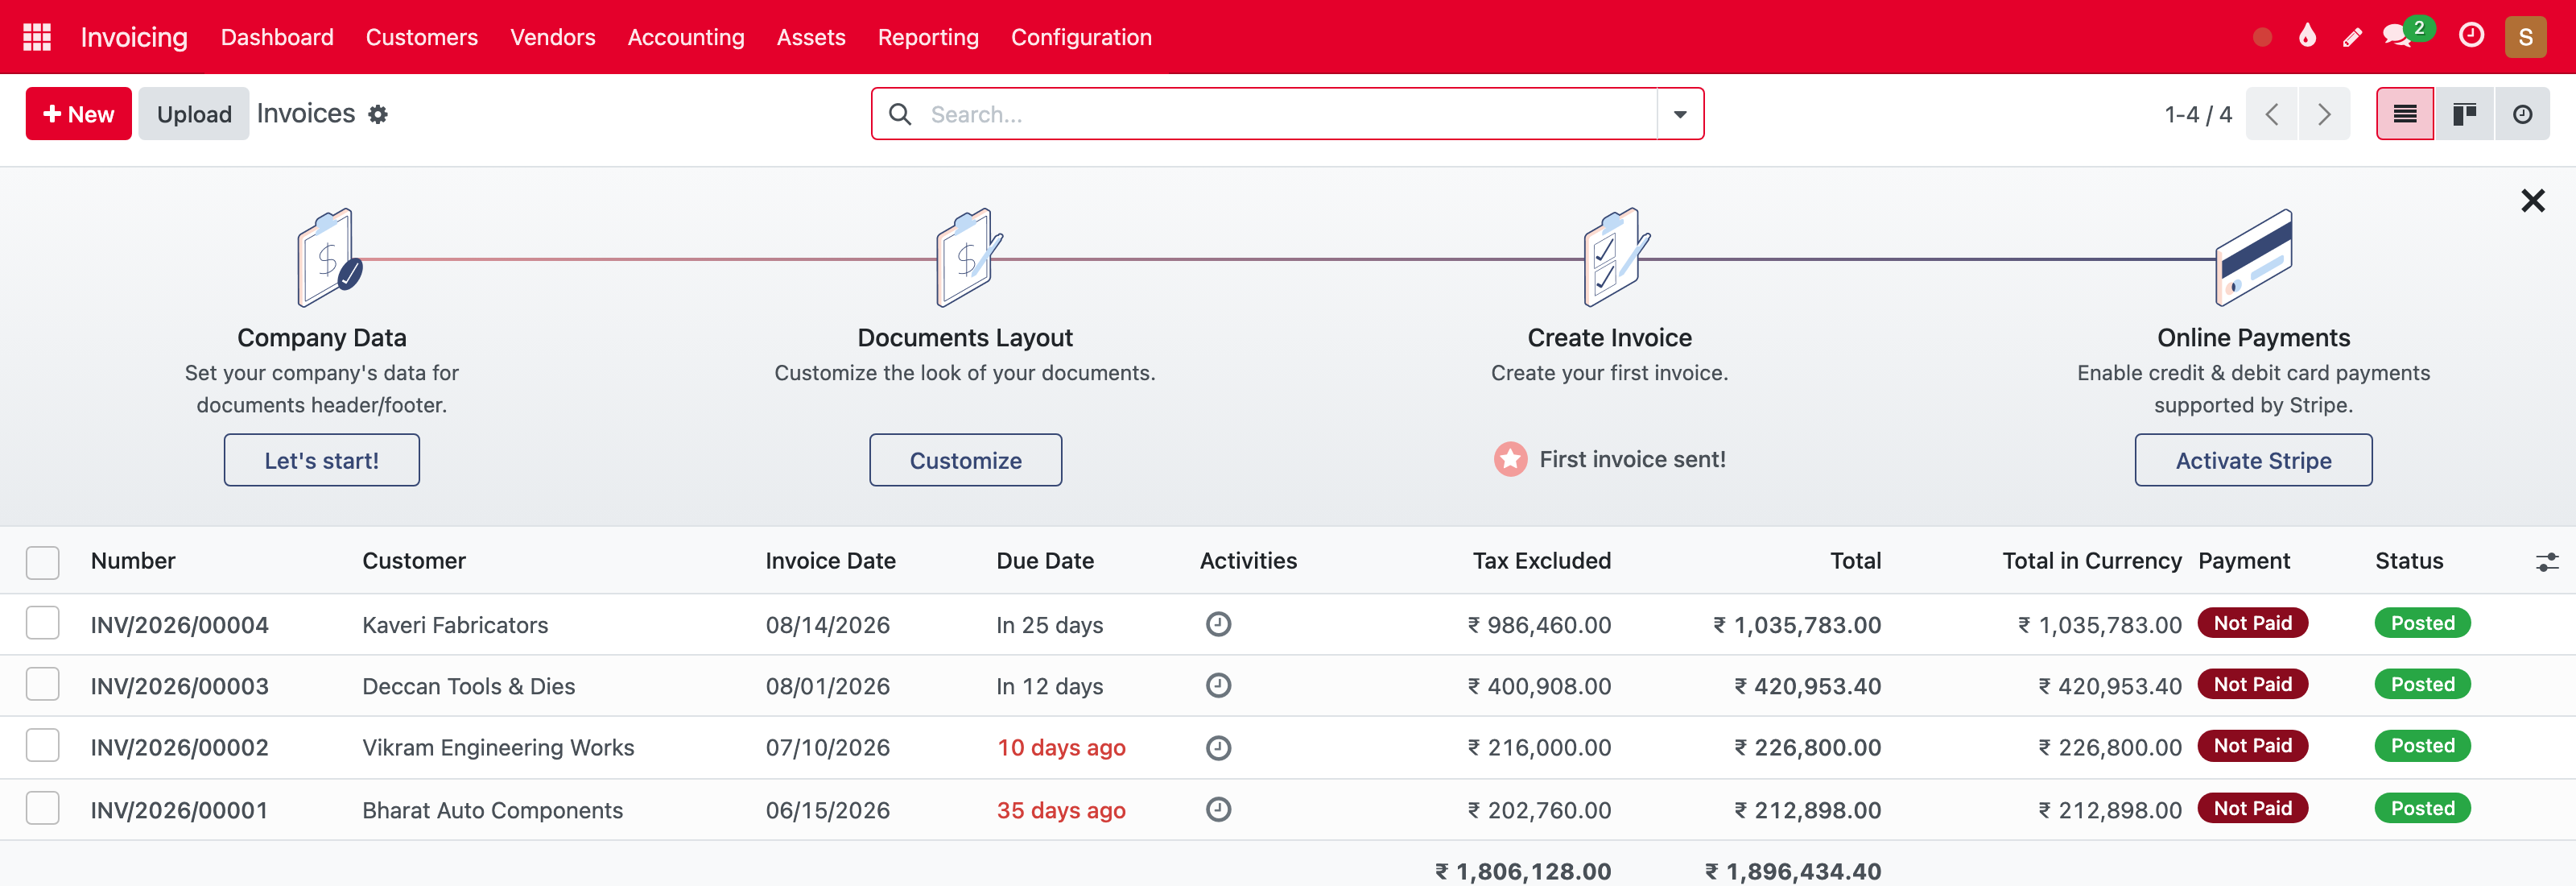Image resolution: width=2576 pixels, height=886 pixels.
Task: Sort by Status column header
Action: (2409, 561)
